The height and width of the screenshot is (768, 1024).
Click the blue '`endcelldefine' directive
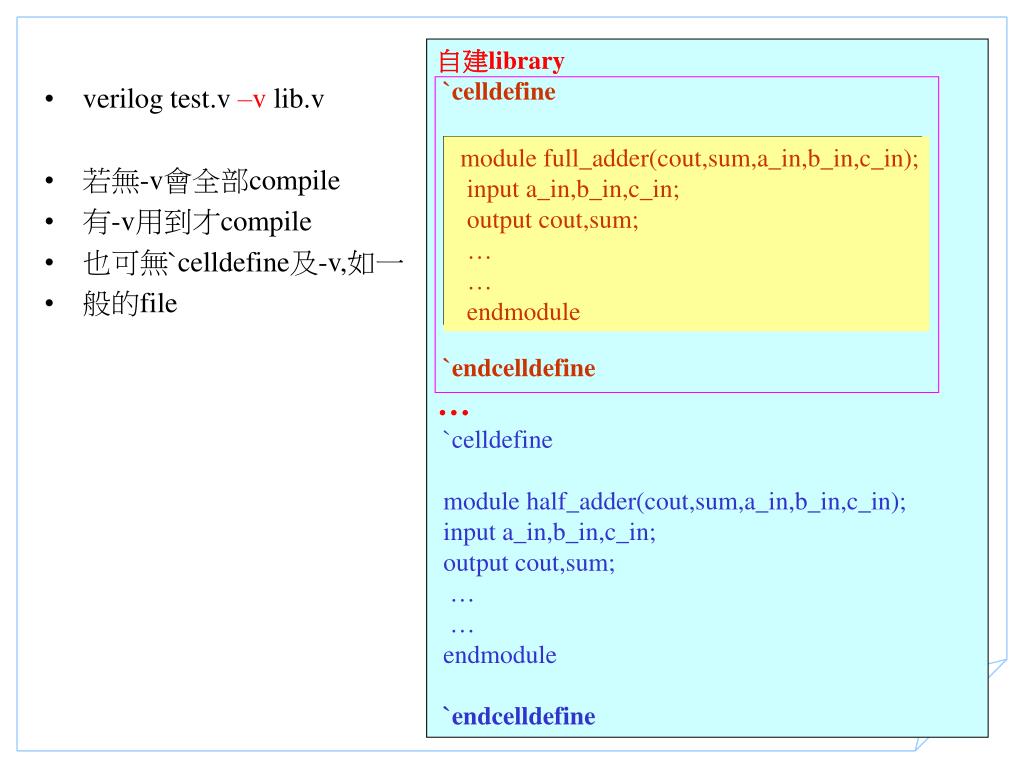[x=519, y=716]
